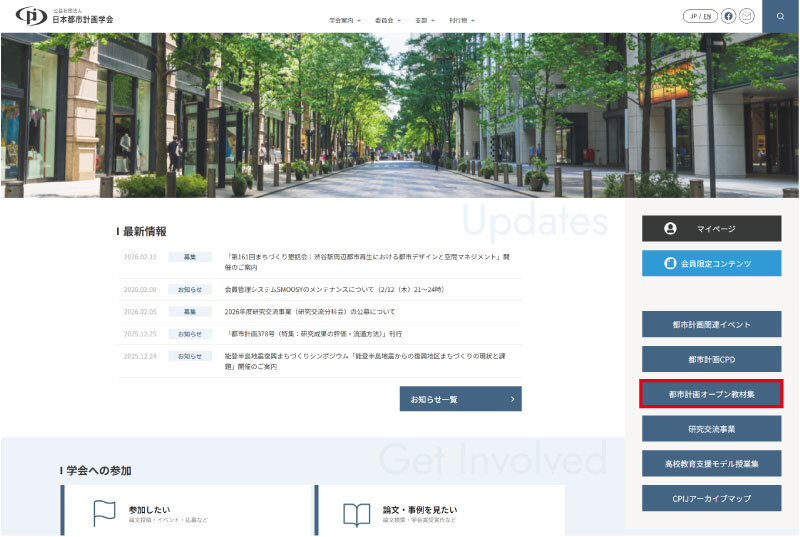800x537 pixels.
Task: Click 募集 tag on 2026.02.05 row
Action: click(190, 312)
